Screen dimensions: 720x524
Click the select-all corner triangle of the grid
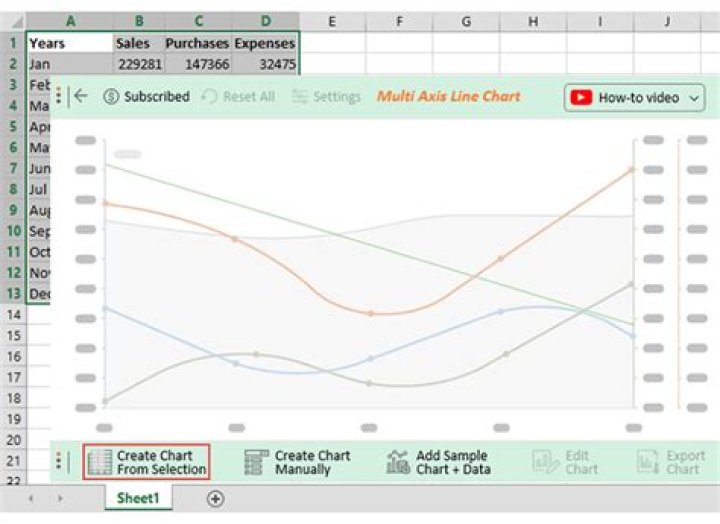coord(17,21)
